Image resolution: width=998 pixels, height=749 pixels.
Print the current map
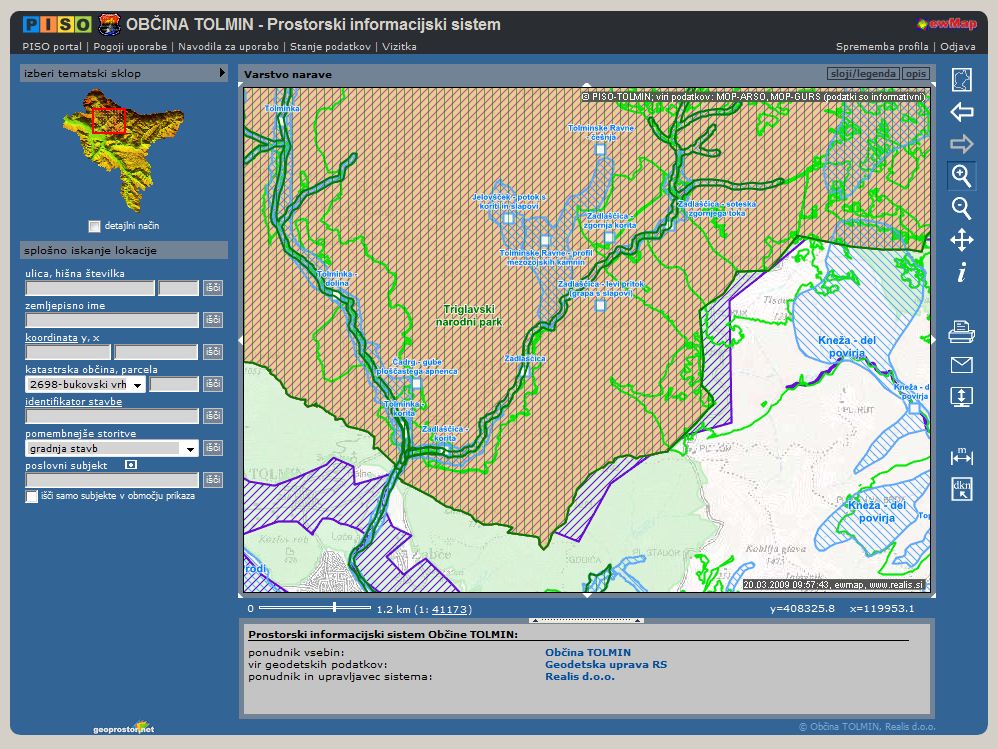click(x=961, y=332)
